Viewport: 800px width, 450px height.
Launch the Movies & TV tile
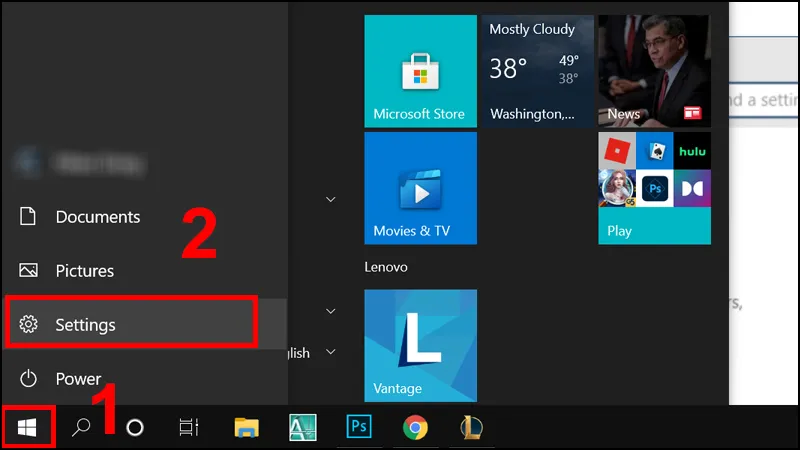click(420, 188)
